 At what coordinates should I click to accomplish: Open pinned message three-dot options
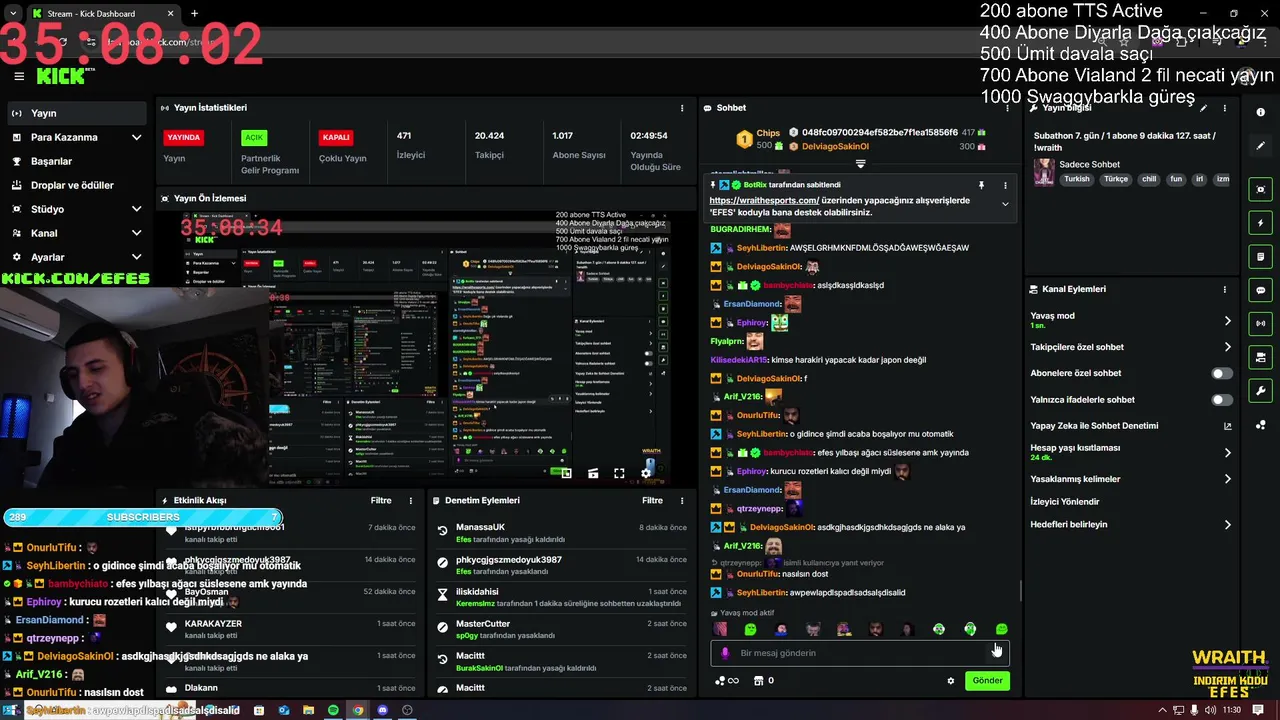pyautogui.click(x=1005, y=185)
